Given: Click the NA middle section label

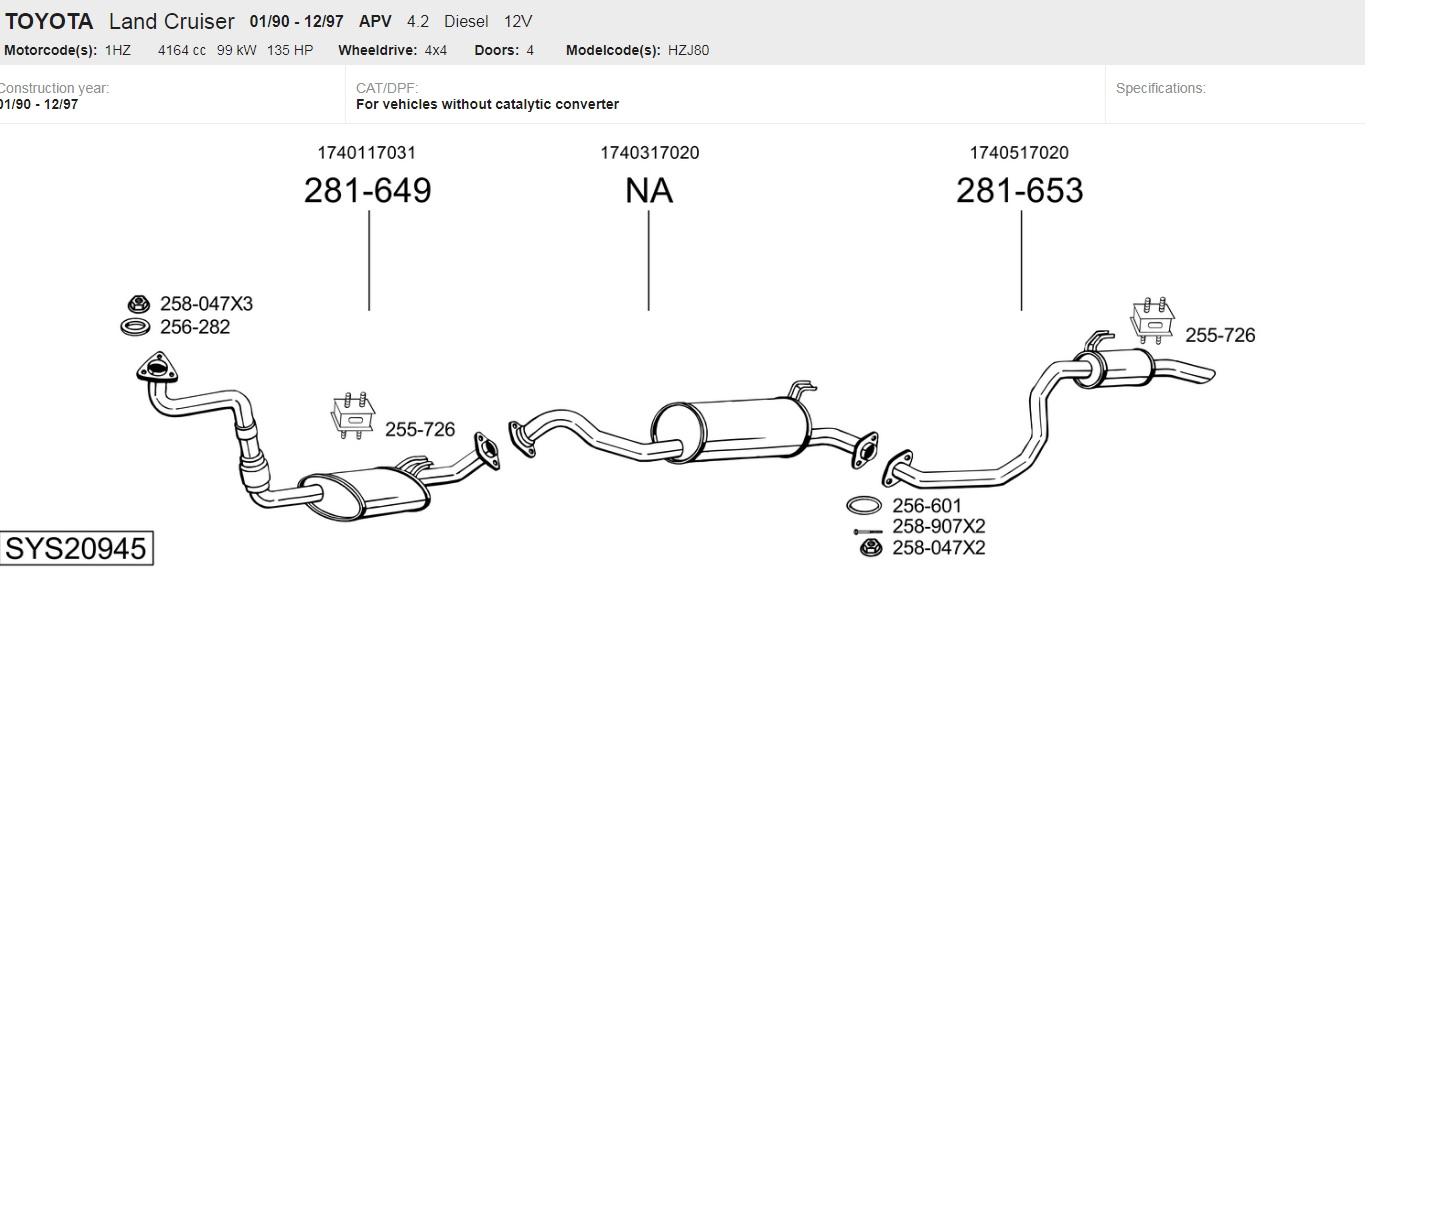Looking at the screenshot, I should pos(648,190).
